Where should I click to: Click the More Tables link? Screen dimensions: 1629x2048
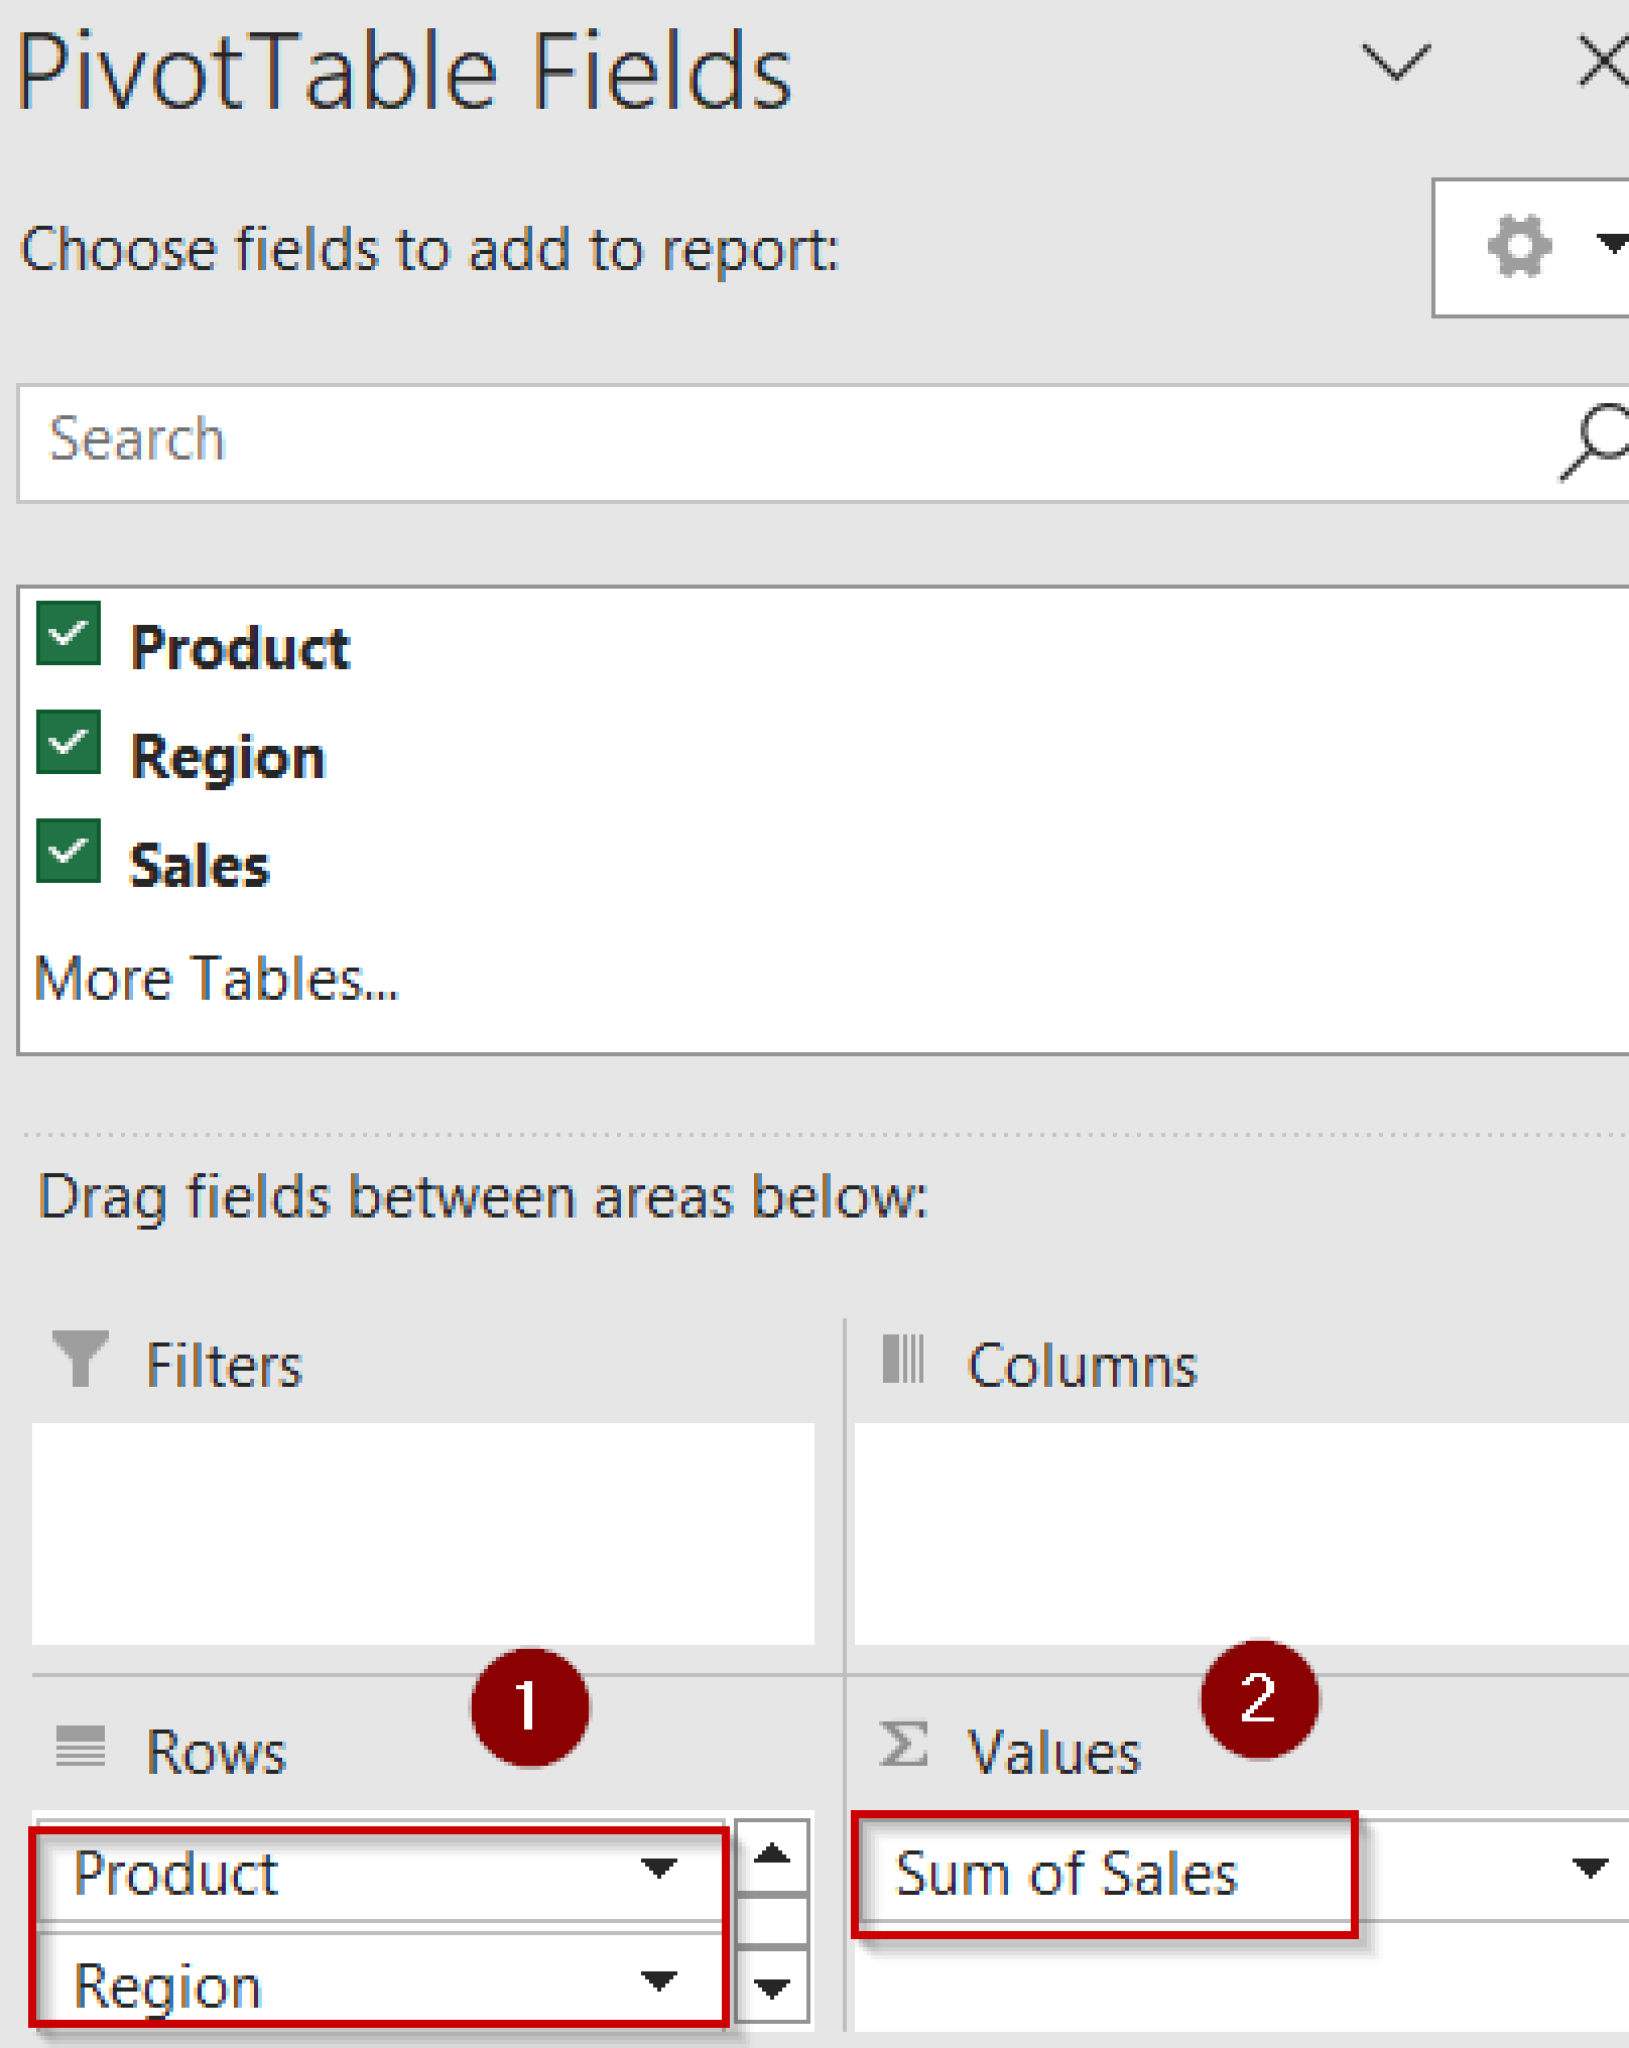click(x=215, y=978)
